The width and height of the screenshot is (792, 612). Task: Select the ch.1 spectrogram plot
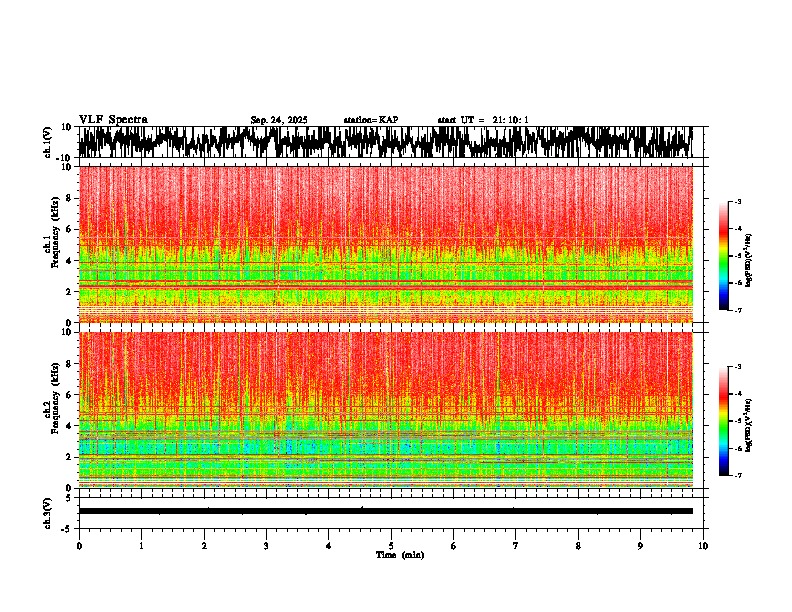[x=386, y=244]
